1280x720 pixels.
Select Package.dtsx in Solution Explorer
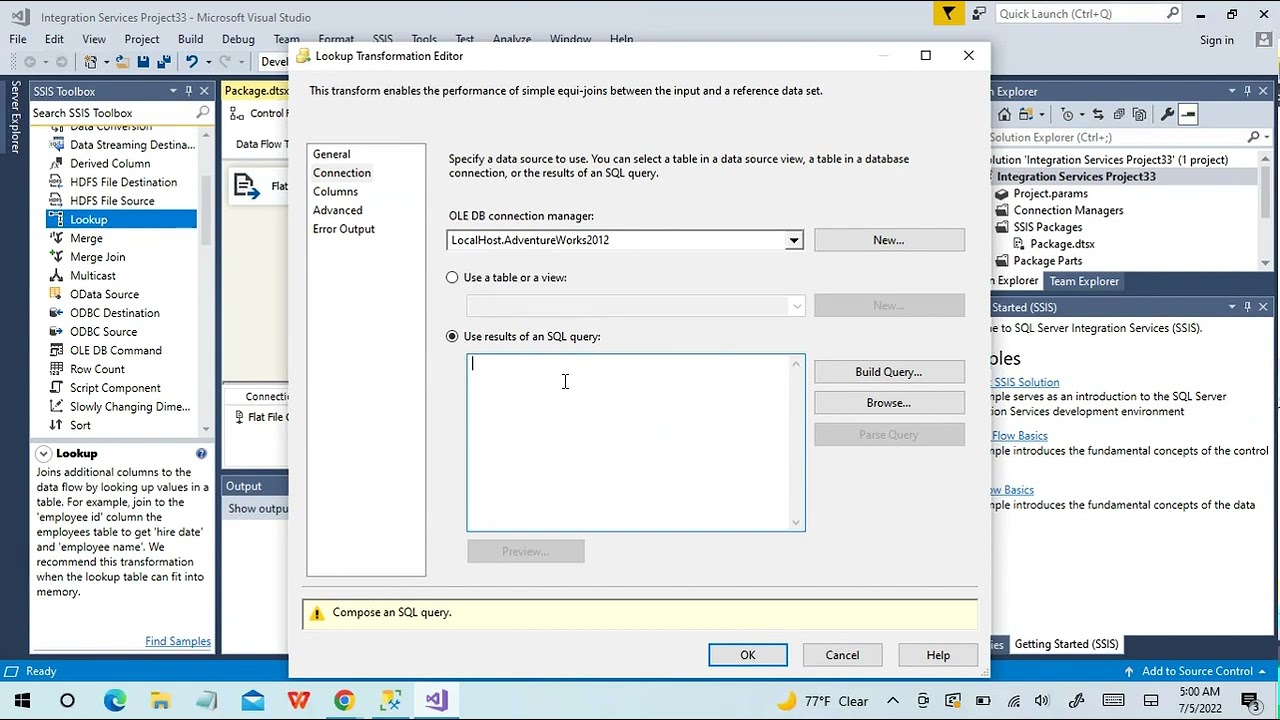tap(1062, 244)
